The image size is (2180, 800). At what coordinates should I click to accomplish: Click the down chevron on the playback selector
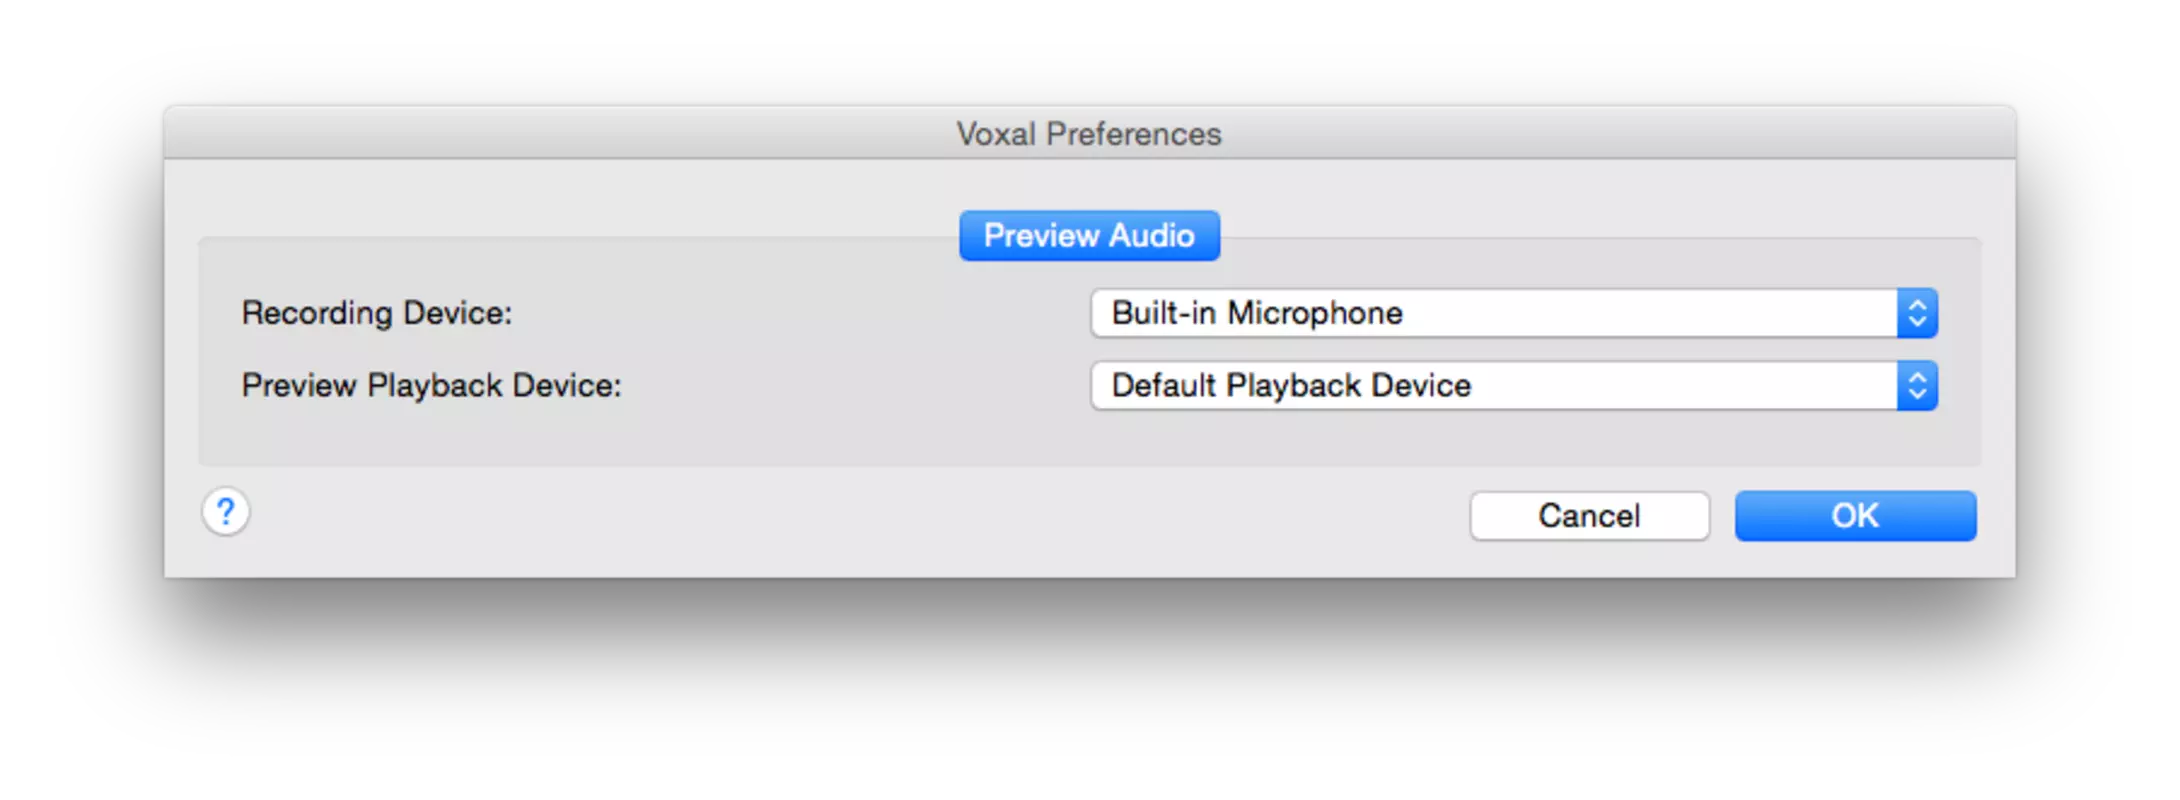tap(1917, 395)
